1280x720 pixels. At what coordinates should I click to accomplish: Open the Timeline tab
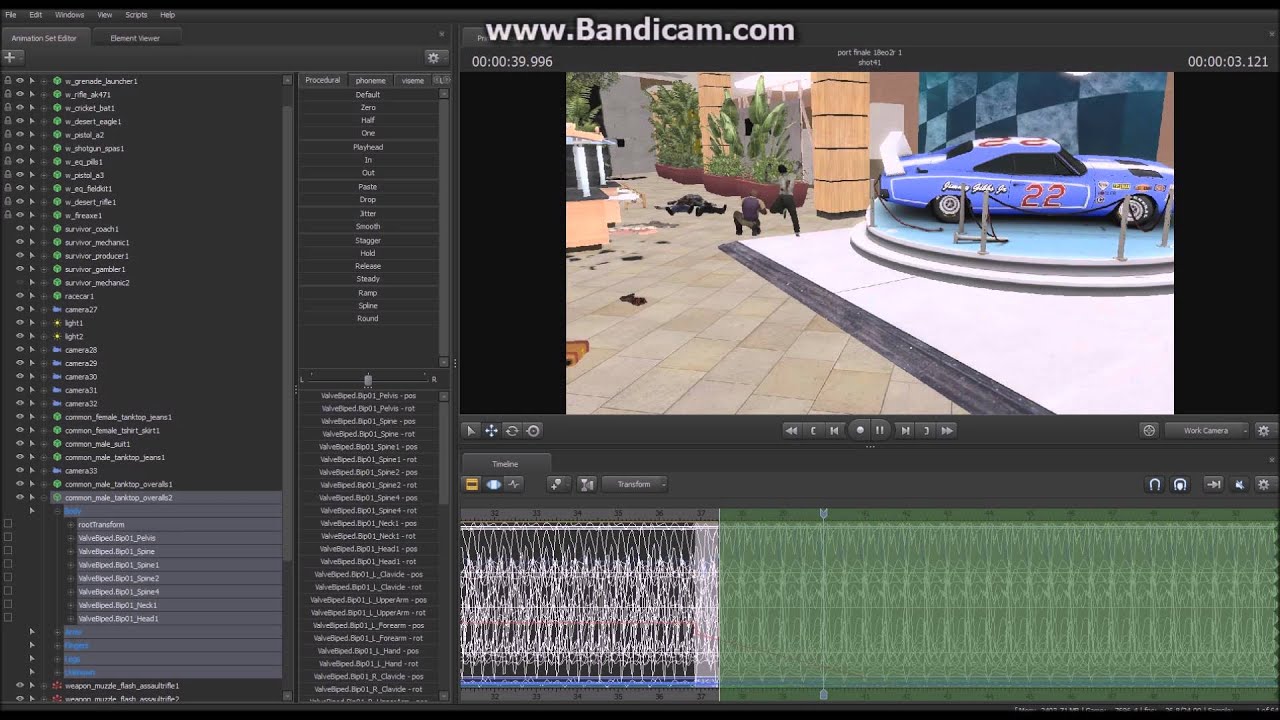click(505, 464)
